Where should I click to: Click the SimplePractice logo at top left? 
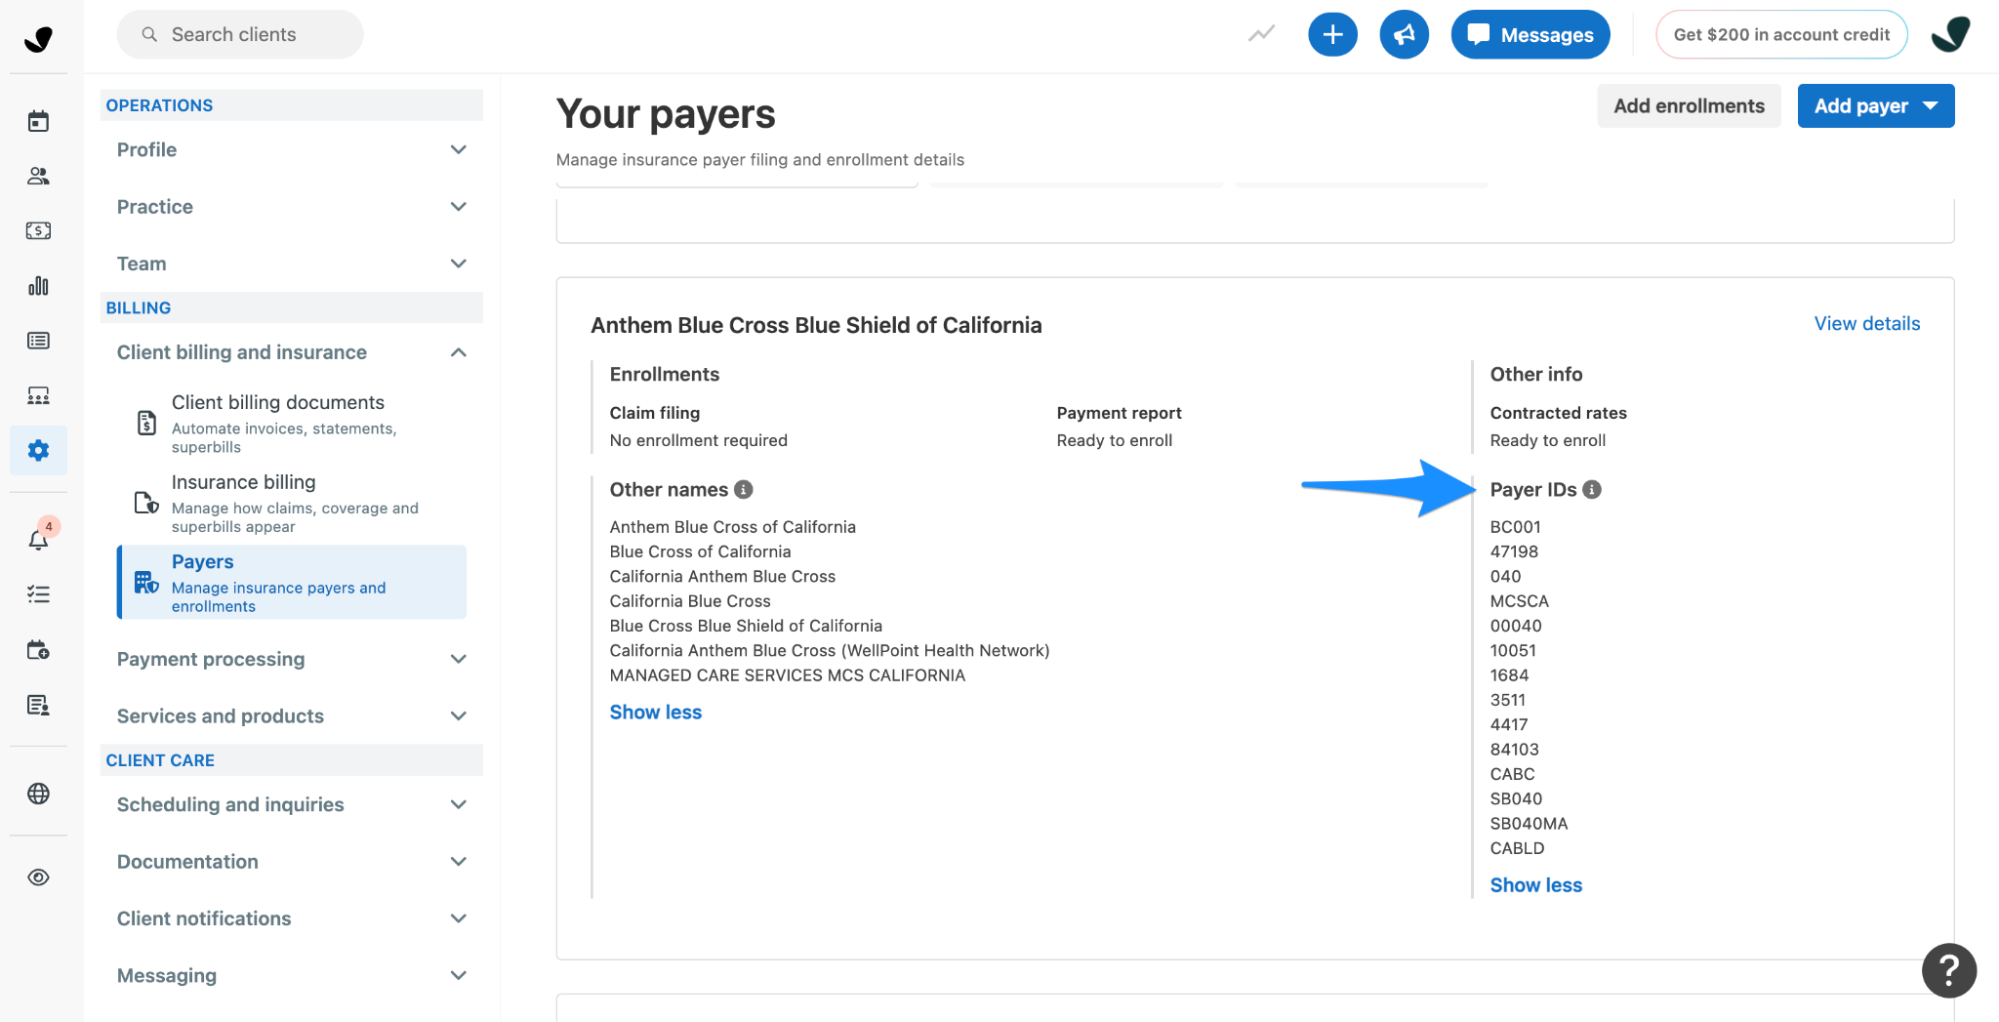(38, 38)
